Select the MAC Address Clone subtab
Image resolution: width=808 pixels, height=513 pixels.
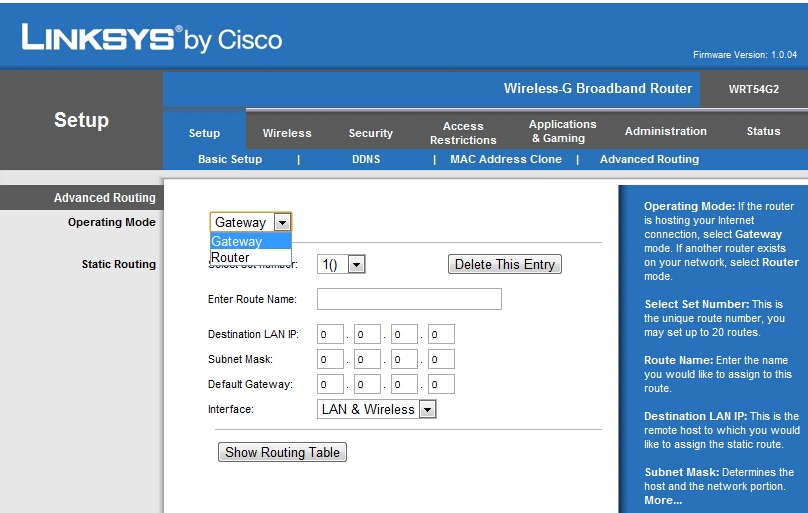(x=506, y=159)
